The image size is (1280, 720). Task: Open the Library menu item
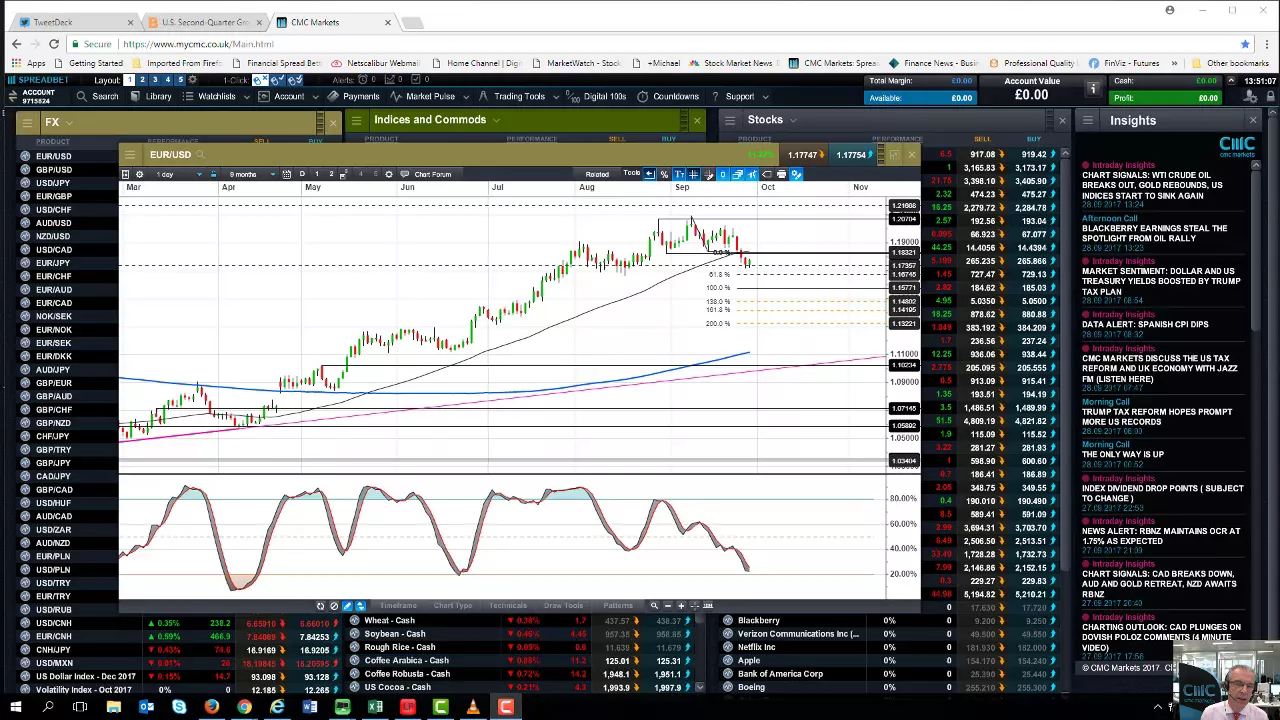[150, 97]
